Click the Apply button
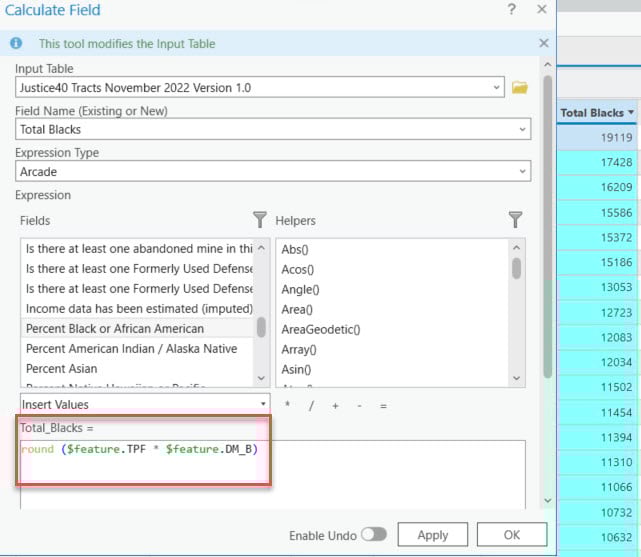641x557 pixels. (x=433, y=535)
